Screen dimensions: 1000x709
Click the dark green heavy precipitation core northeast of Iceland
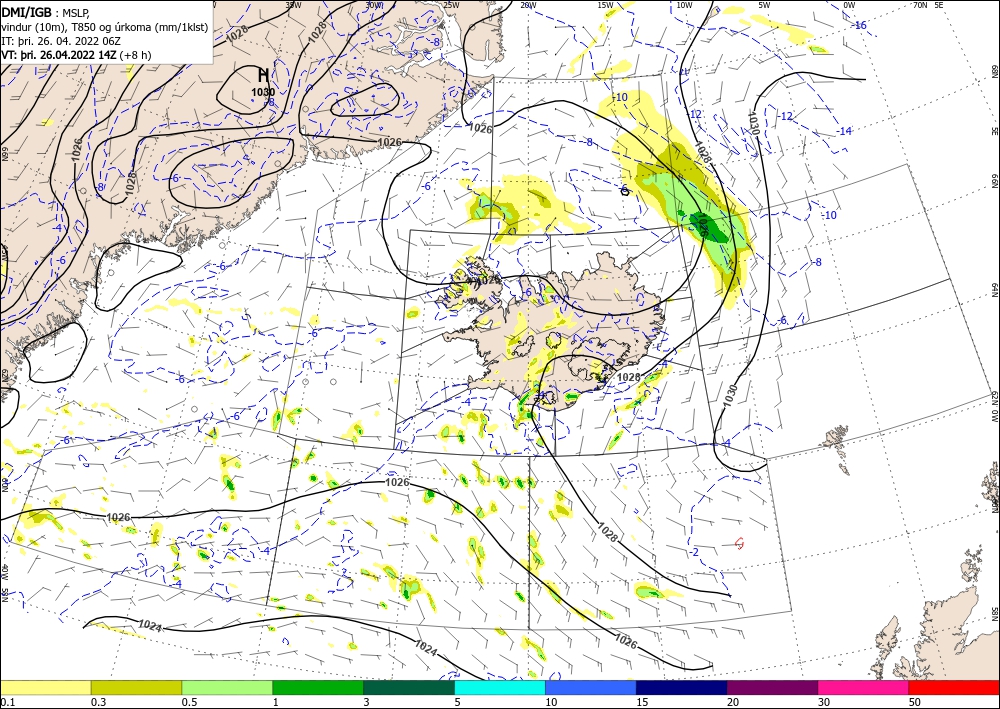[x=708, y=226]
